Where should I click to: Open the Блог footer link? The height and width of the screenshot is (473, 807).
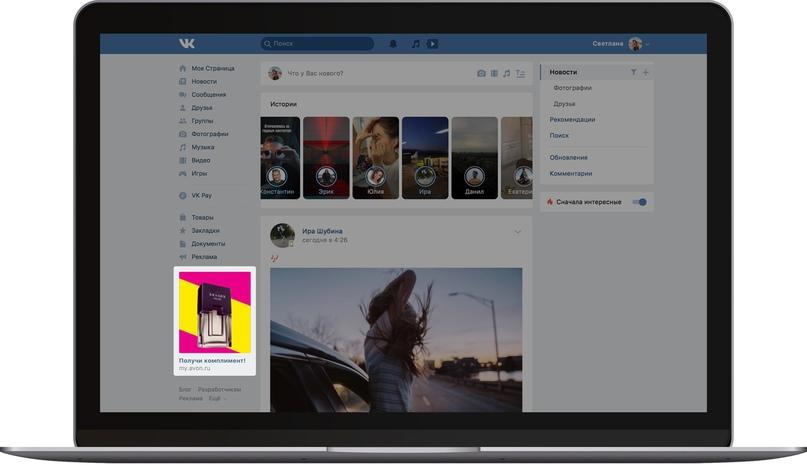point(185,390)
